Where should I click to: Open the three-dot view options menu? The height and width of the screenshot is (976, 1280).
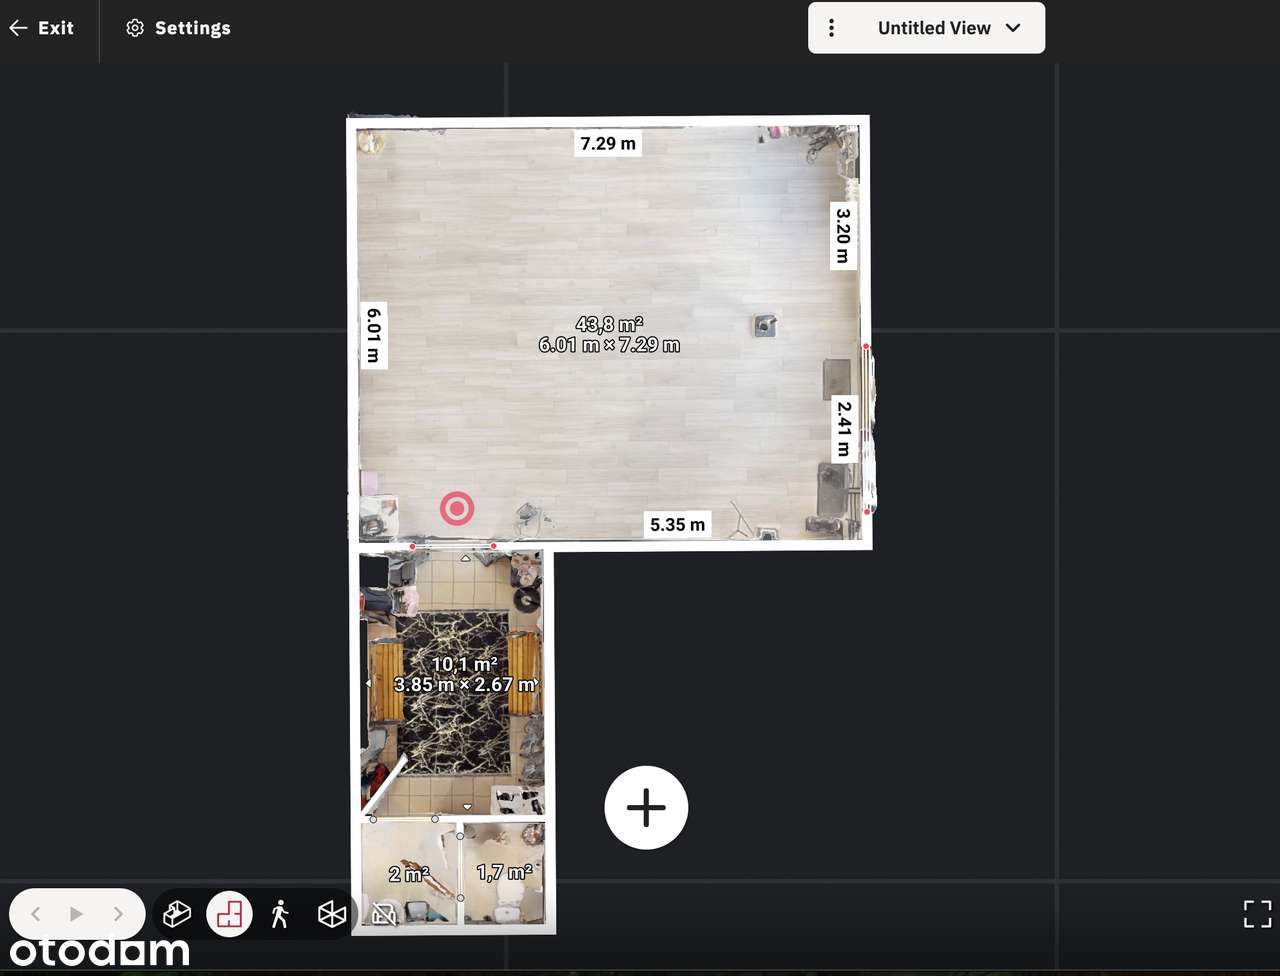831,28
